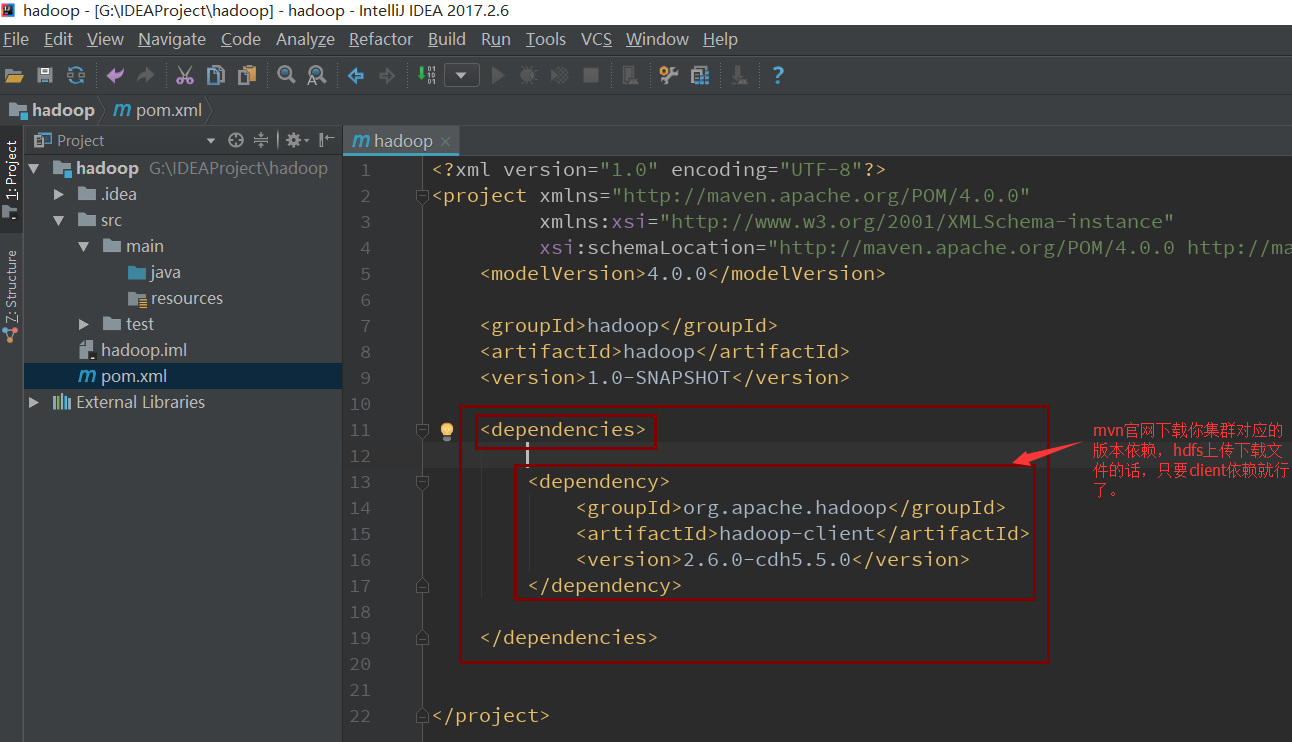Expand the .idea folder

[59, 194]
